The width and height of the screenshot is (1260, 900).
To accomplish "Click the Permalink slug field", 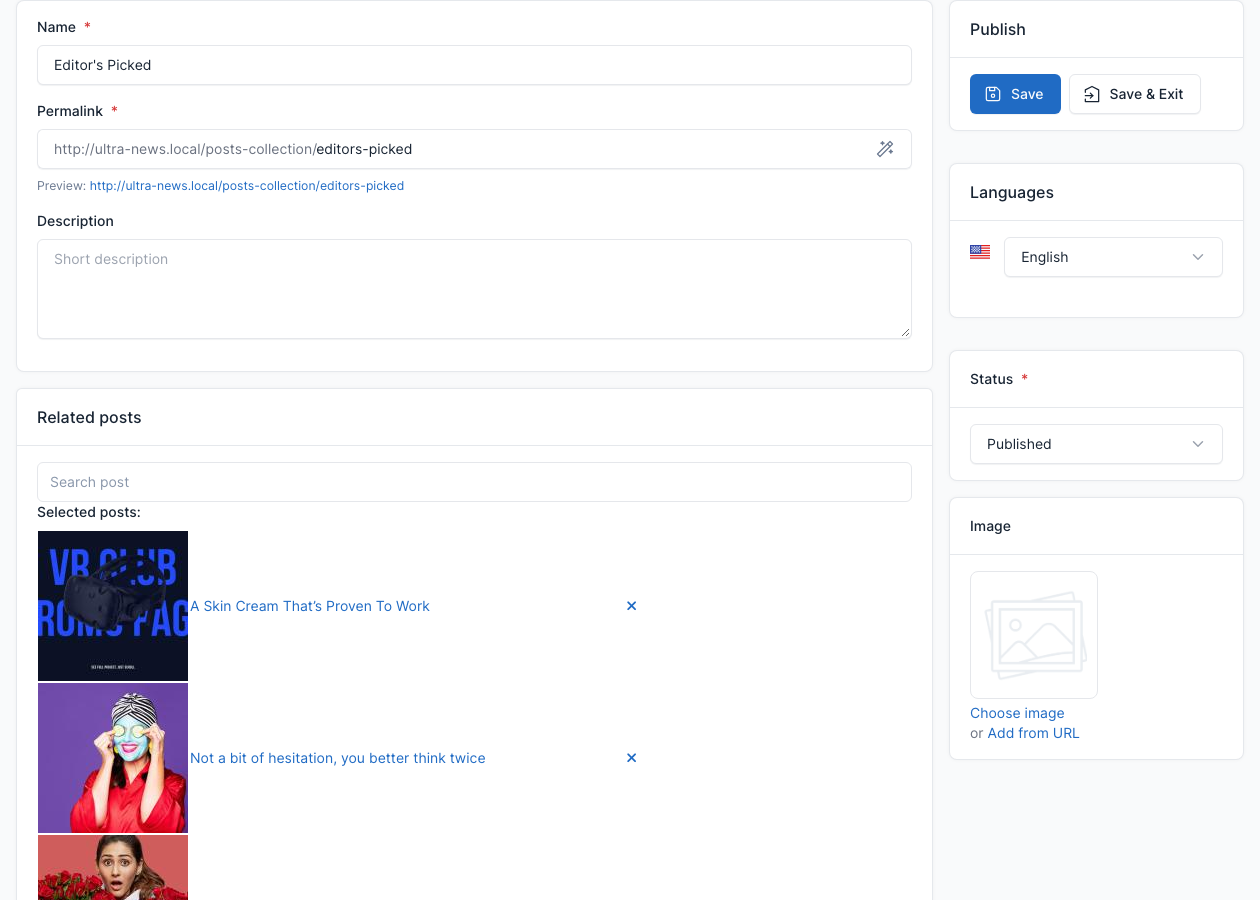I will tap(474, 149).
